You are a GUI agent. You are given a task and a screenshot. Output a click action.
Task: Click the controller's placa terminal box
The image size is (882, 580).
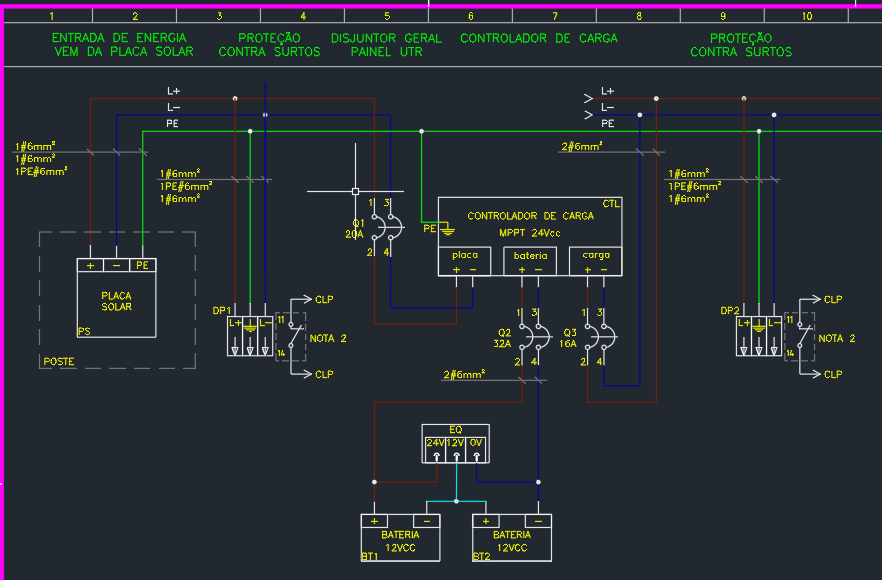(x=465, y=262)
